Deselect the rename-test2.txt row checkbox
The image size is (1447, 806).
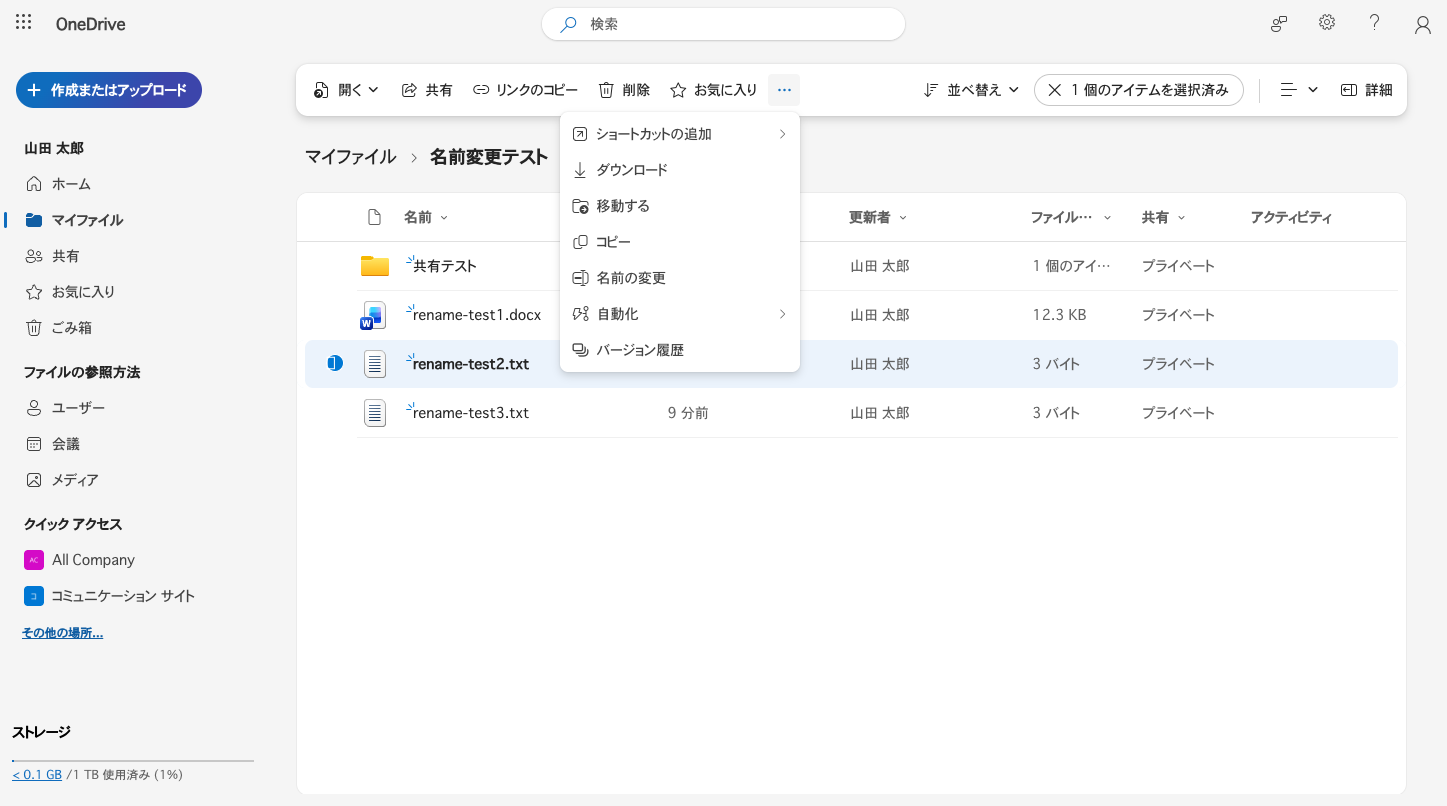(335, 363)
